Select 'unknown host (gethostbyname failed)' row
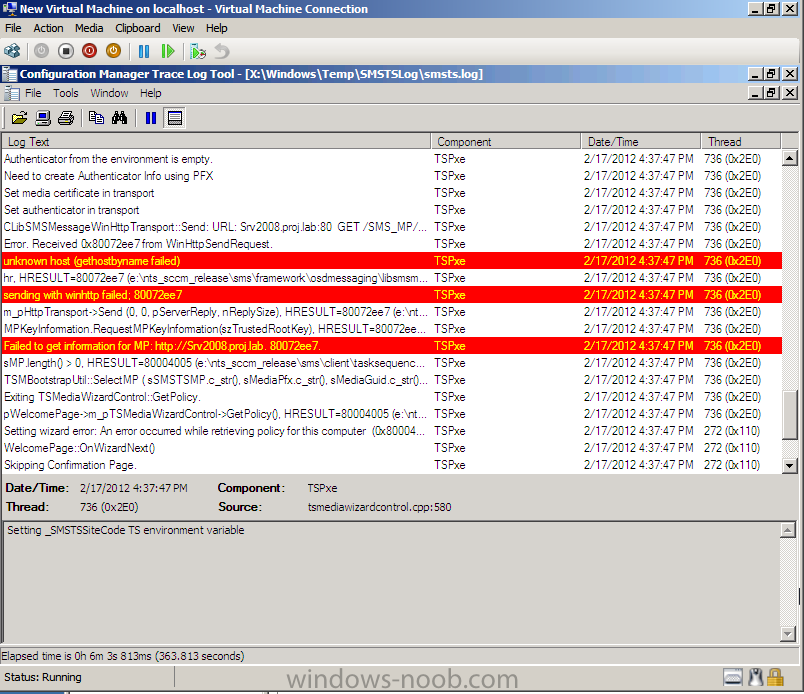The height and width of the screenshot is (694, 804). coord(392,261)
